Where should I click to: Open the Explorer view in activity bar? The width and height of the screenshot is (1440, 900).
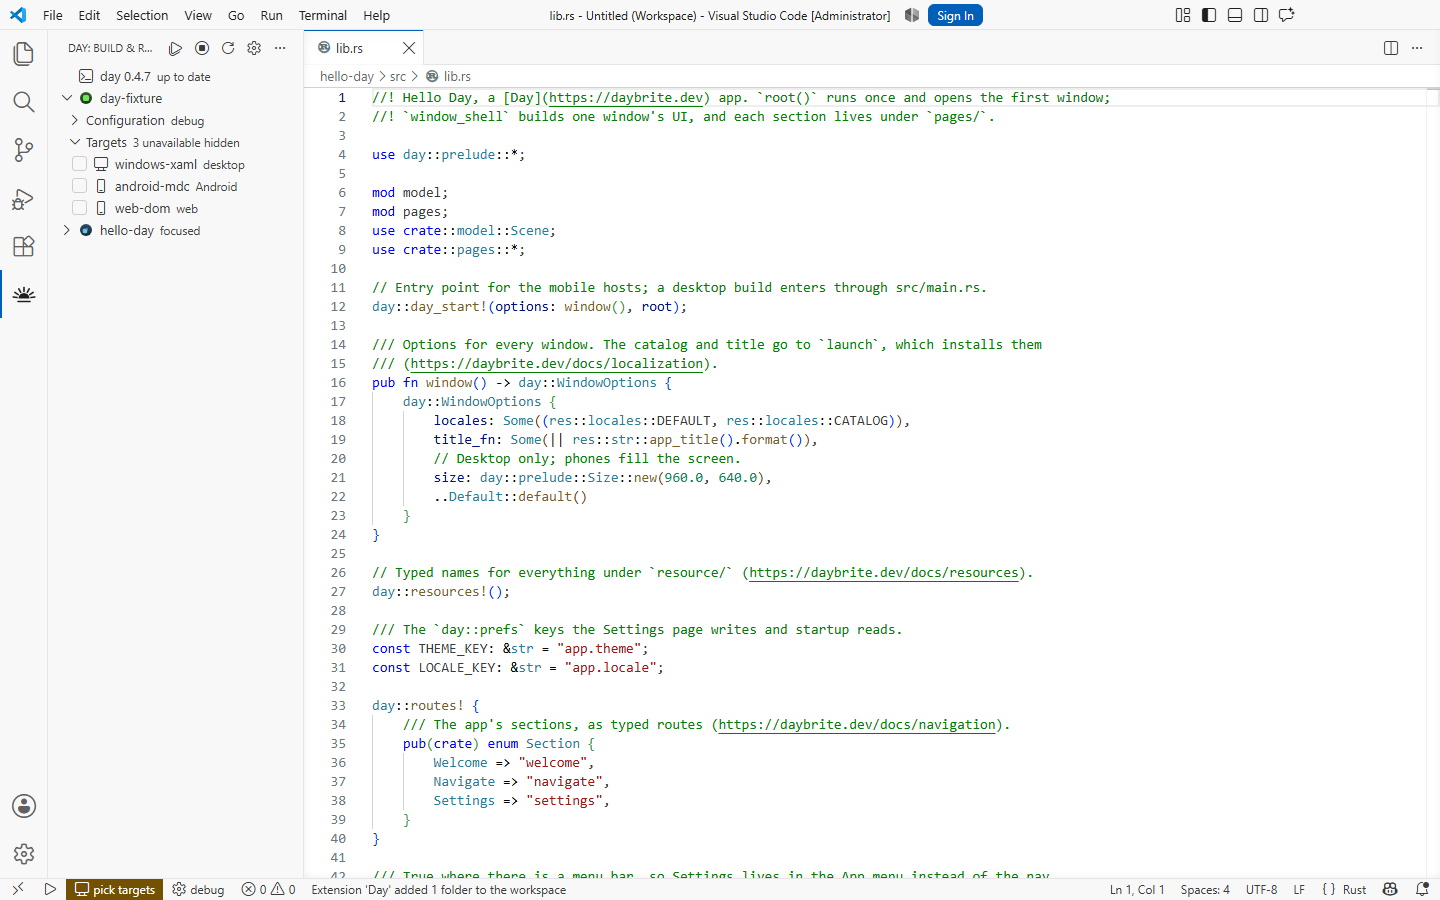24,54
